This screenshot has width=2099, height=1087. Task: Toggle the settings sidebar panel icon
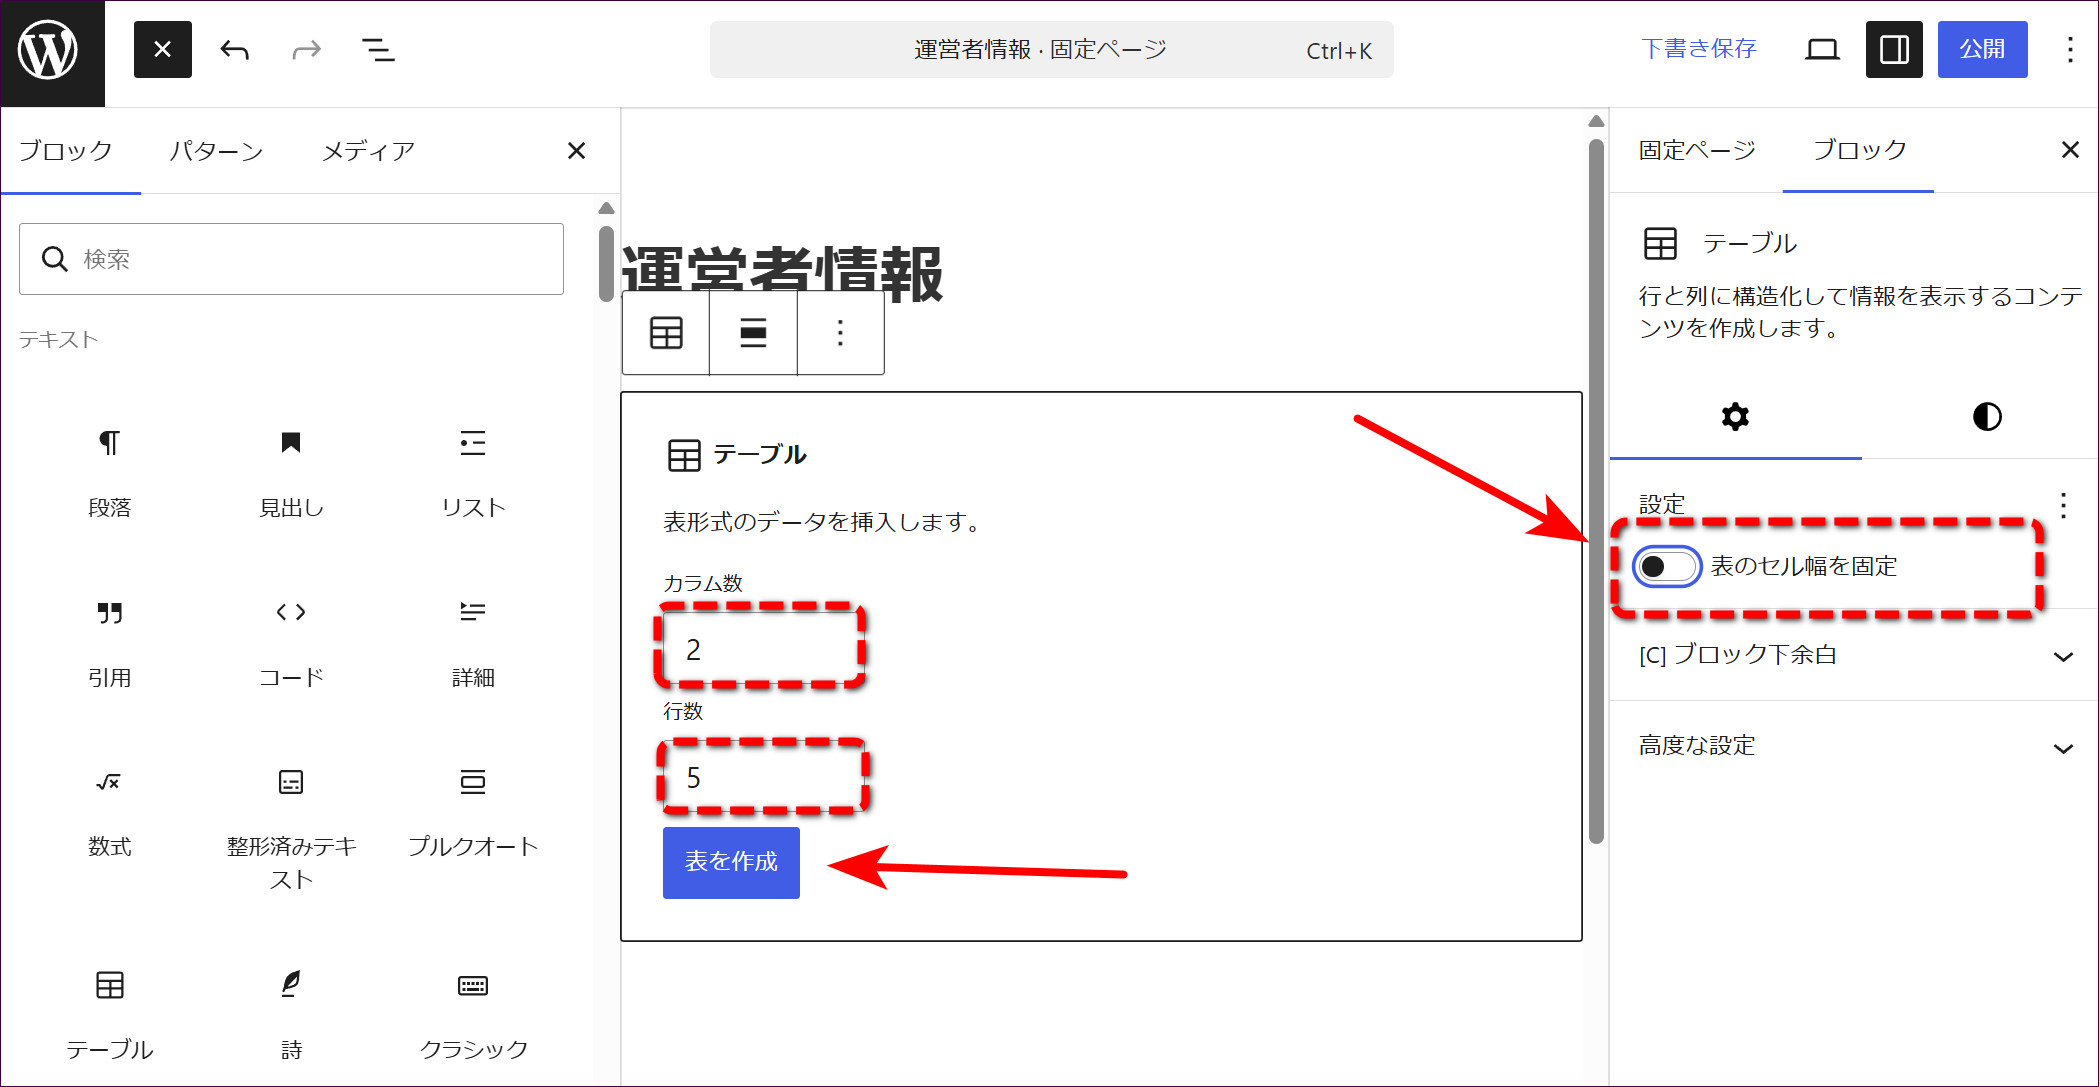[x=1894, y=50]
